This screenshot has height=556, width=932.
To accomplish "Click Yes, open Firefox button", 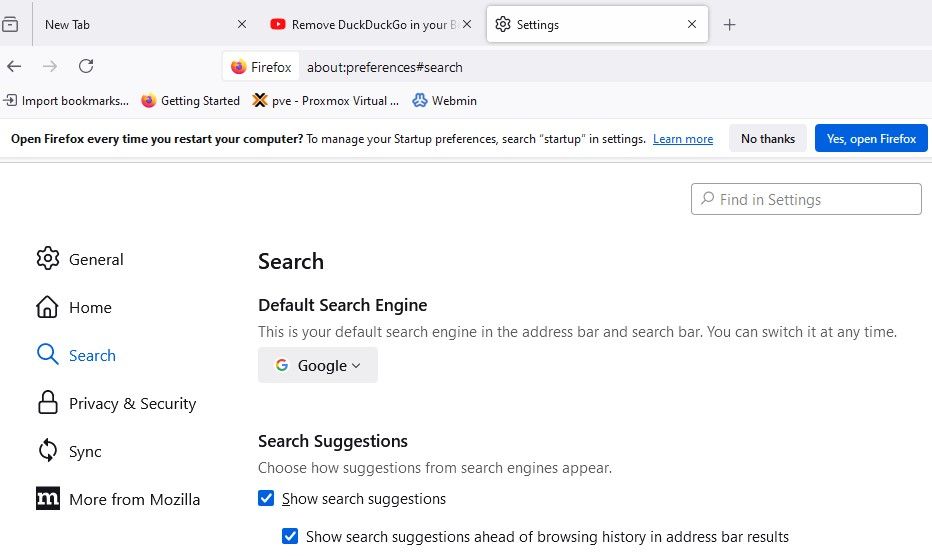I will click(x=871, y=139).
